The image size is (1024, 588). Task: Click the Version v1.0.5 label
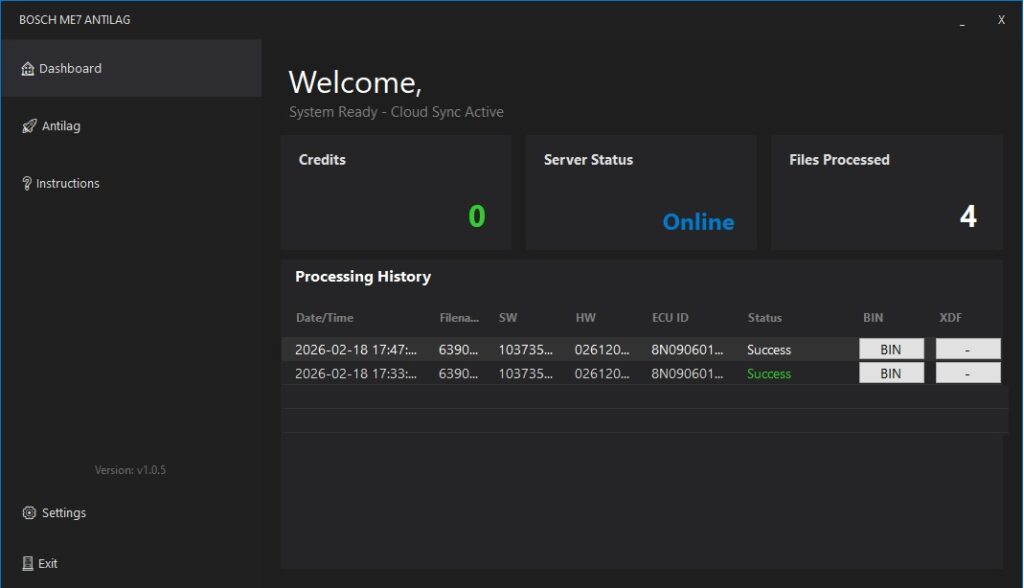pos(130,470)
